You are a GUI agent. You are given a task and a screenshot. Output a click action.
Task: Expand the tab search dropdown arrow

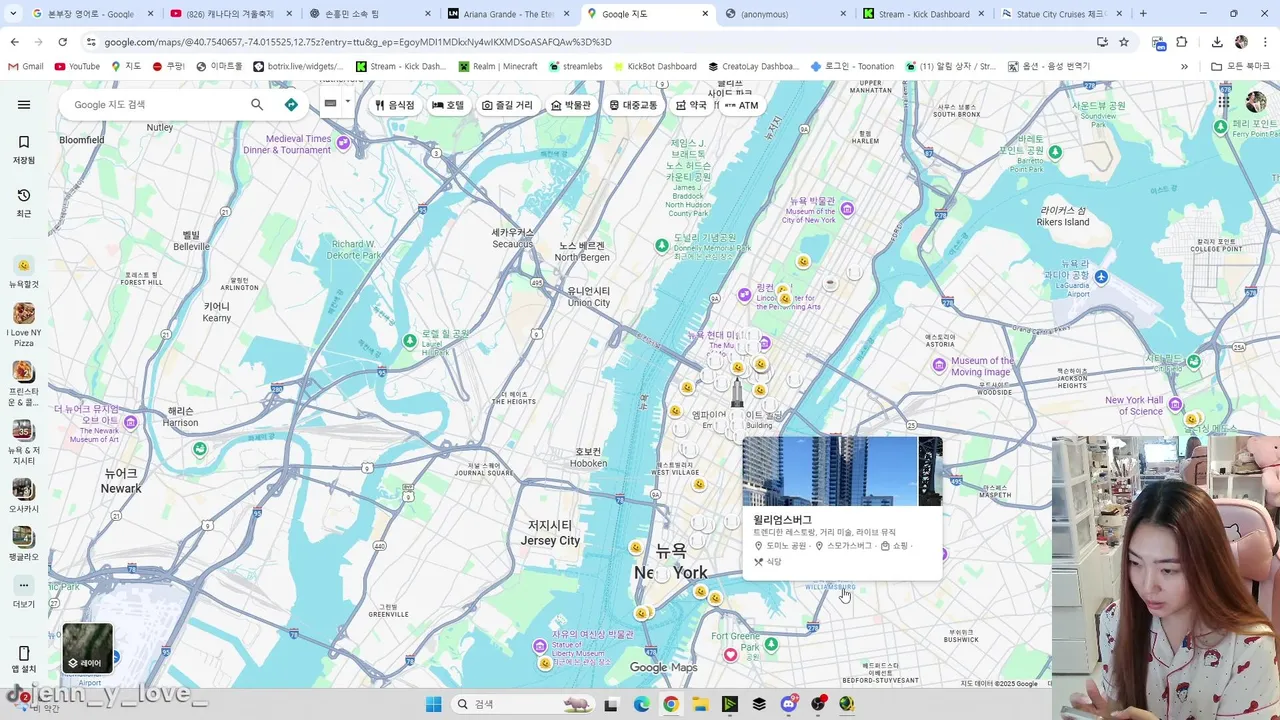pos(12,14)
